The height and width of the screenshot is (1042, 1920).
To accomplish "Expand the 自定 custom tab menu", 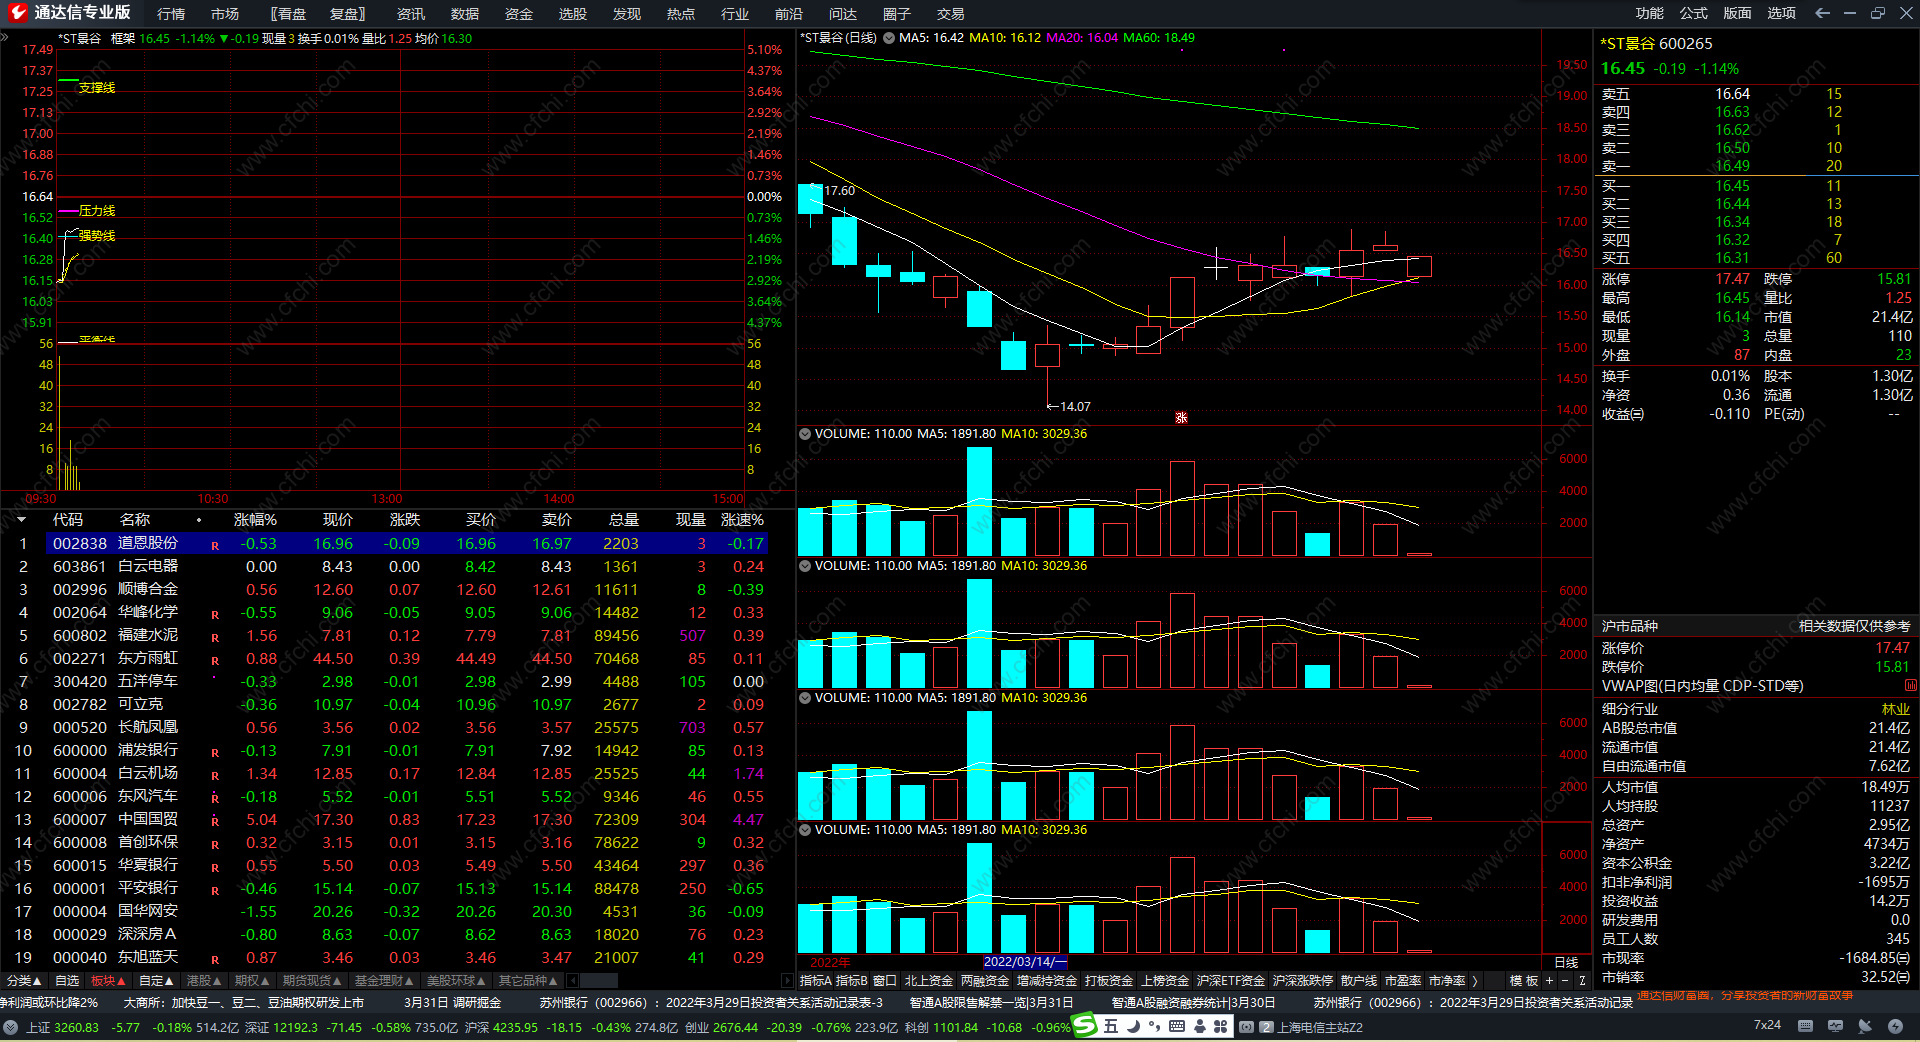I will [x=156, y=981].
